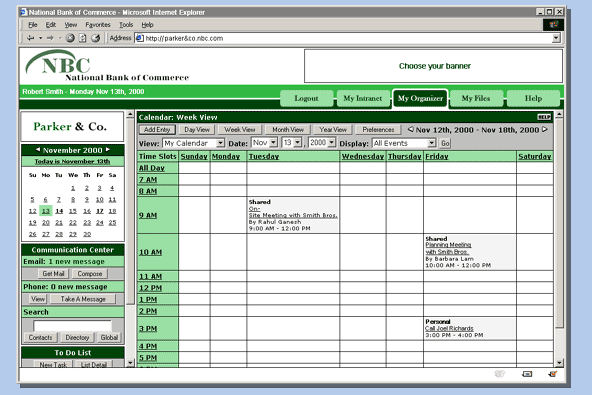The height and width of the screenshot is (395, 592).
Task: Click the Compose button
Action: (x=90, y=274)
